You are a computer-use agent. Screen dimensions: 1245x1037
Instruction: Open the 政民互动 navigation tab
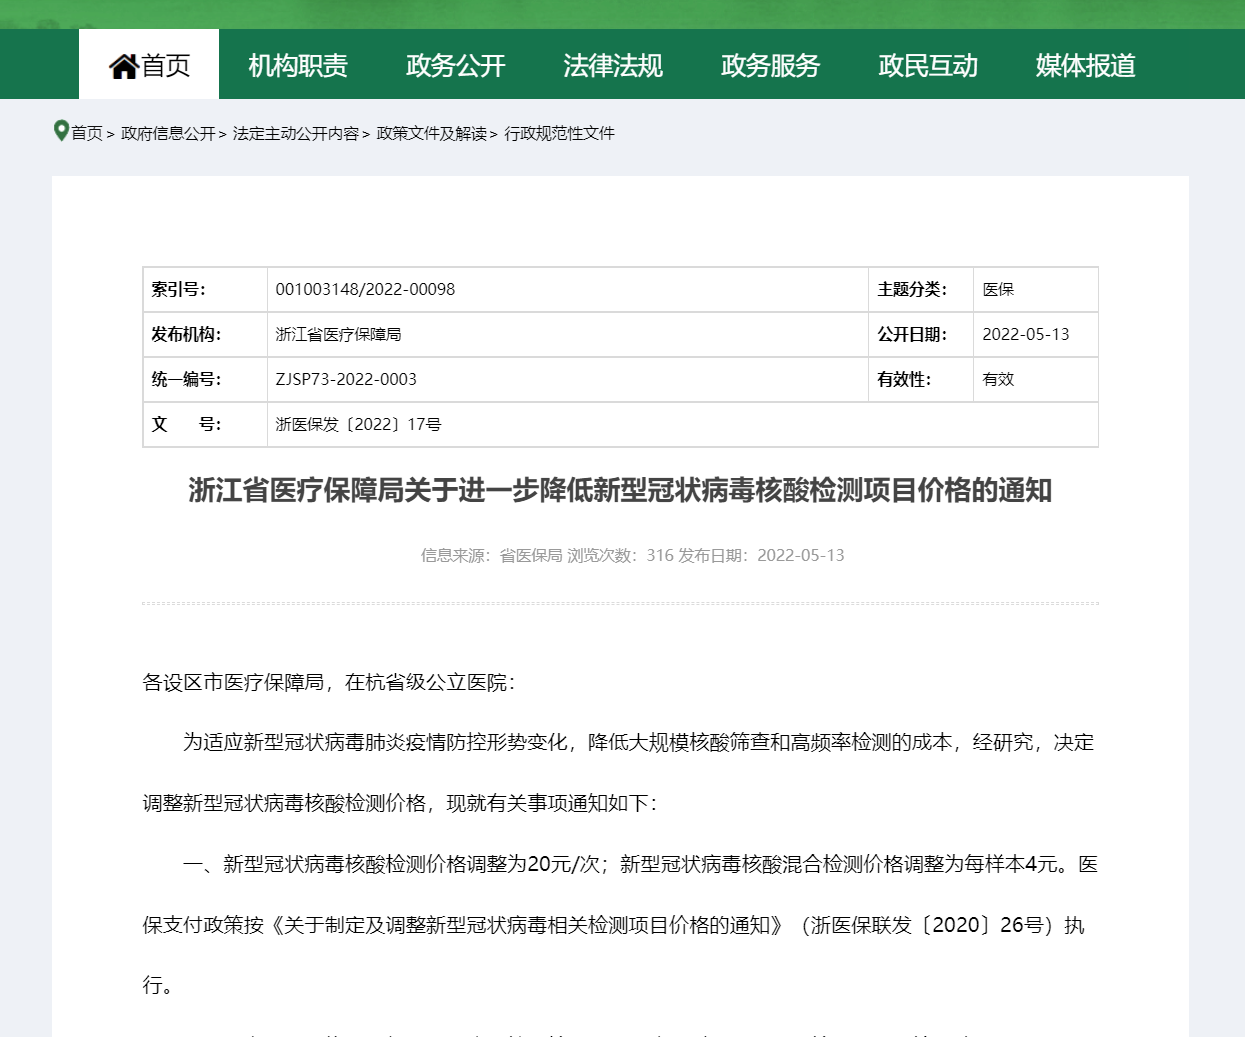point(928,65)
